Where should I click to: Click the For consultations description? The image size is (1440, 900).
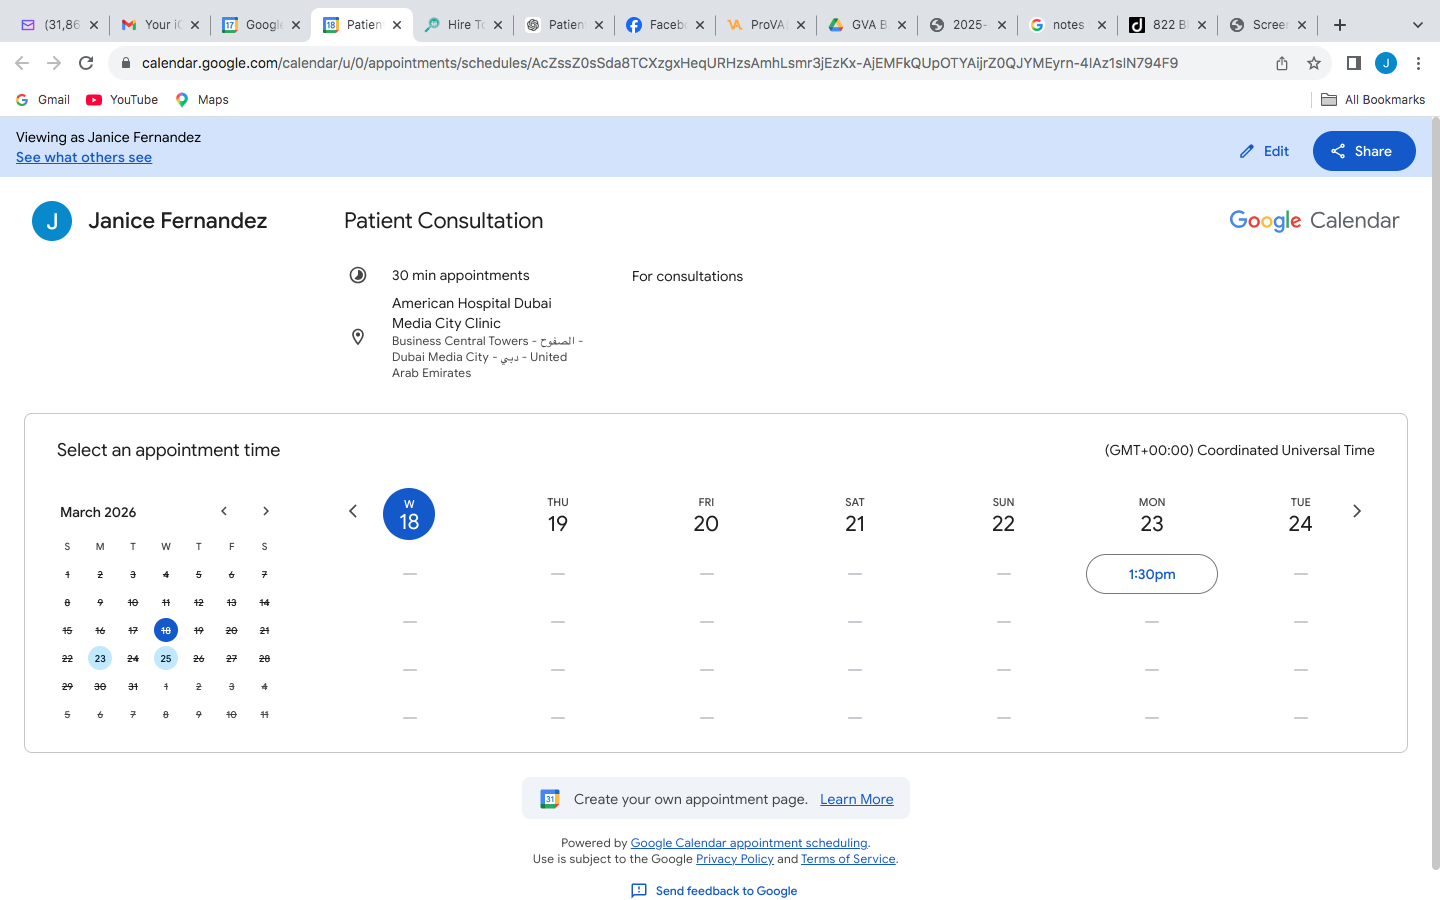687,276
